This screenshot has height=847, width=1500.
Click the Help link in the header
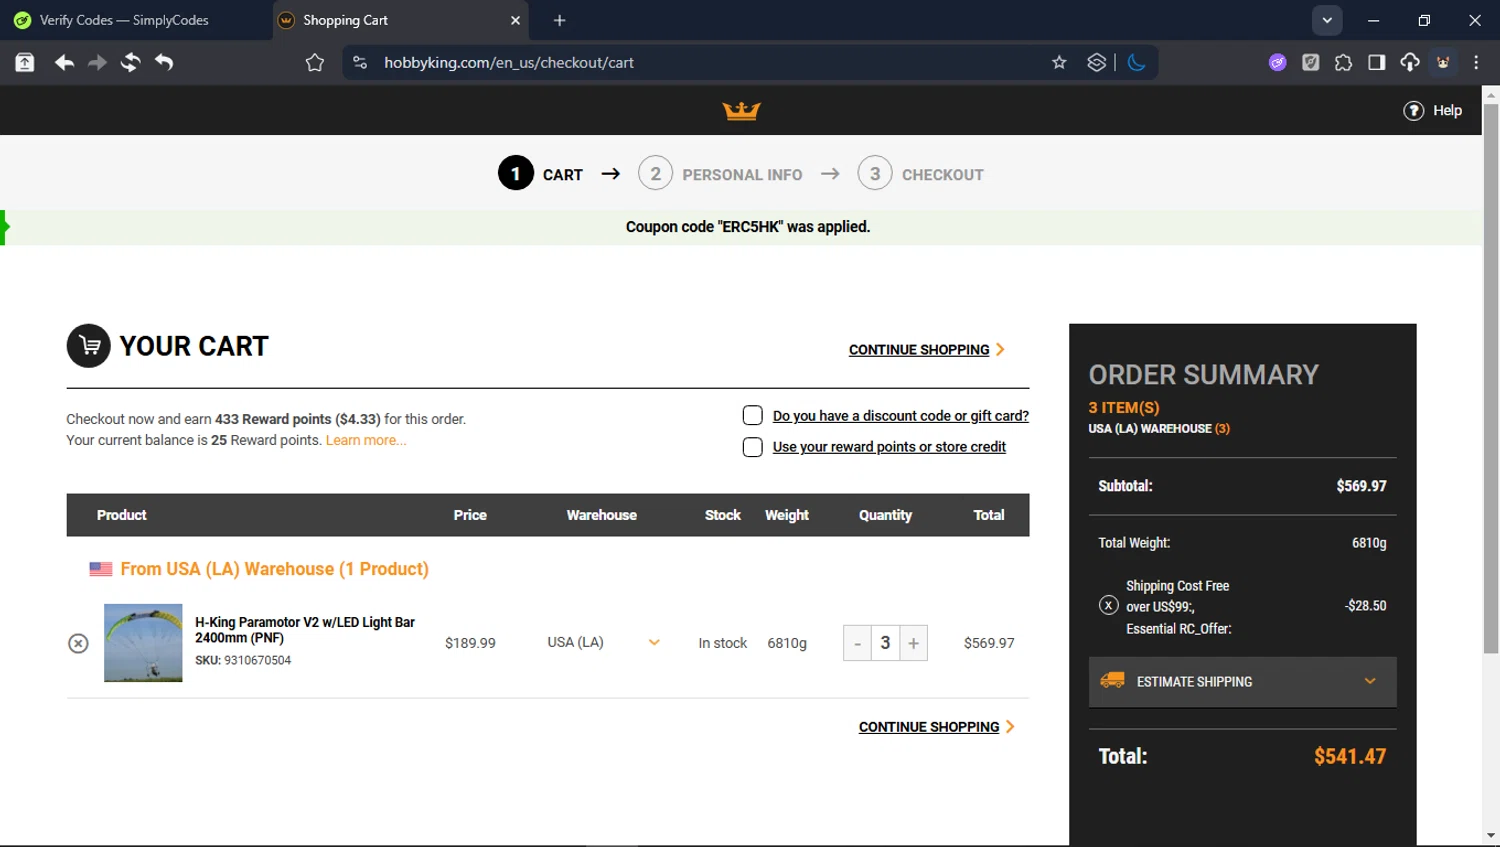(x=1447, y=111)
